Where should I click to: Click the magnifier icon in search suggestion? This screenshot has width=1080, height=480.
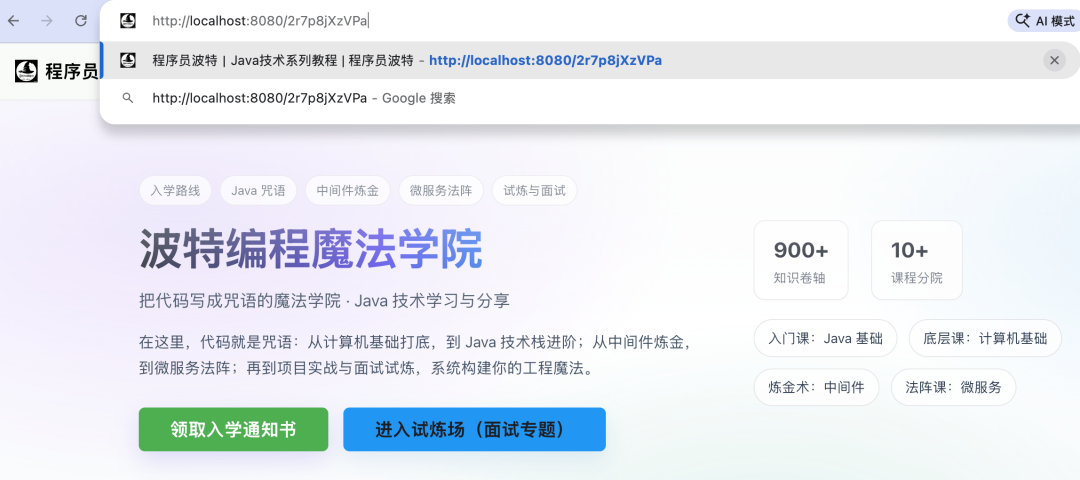[x=127, y=98]
